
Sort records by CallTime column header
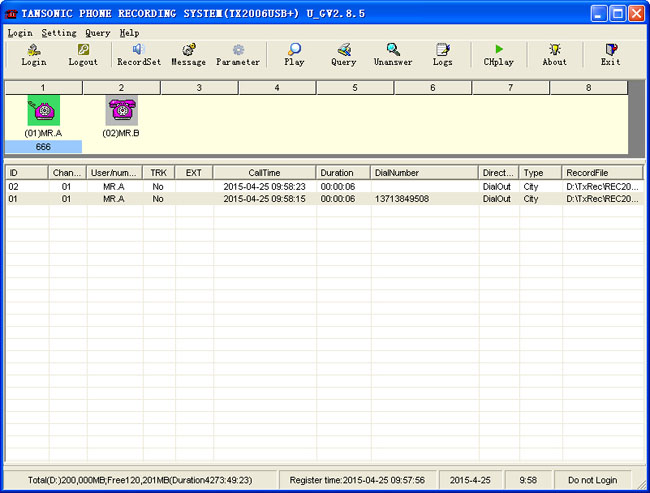264,173
